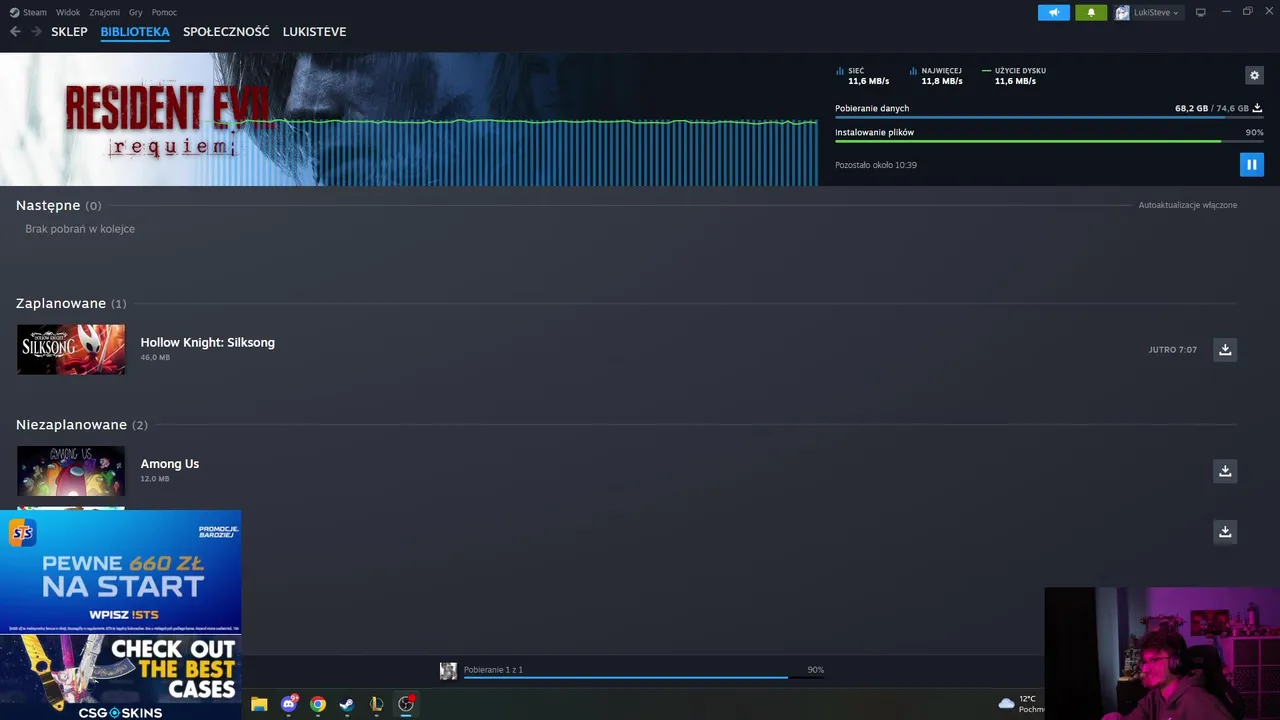This screenshot has height=720, width=1280.
Task: Click the download icon beside 74,6 GB
Action: [x=1257, y=108]
